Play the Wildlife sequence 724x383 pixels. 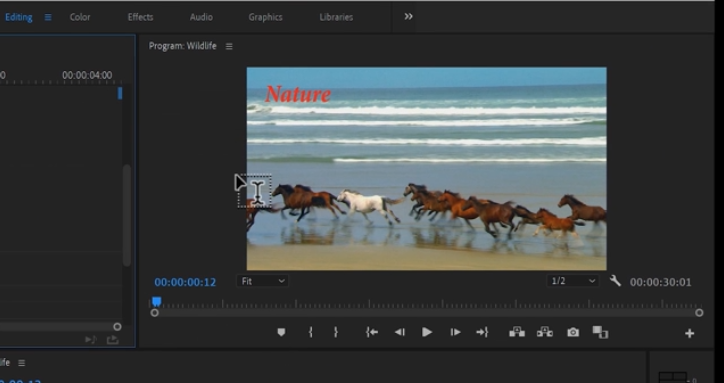(x=427, y=332)
